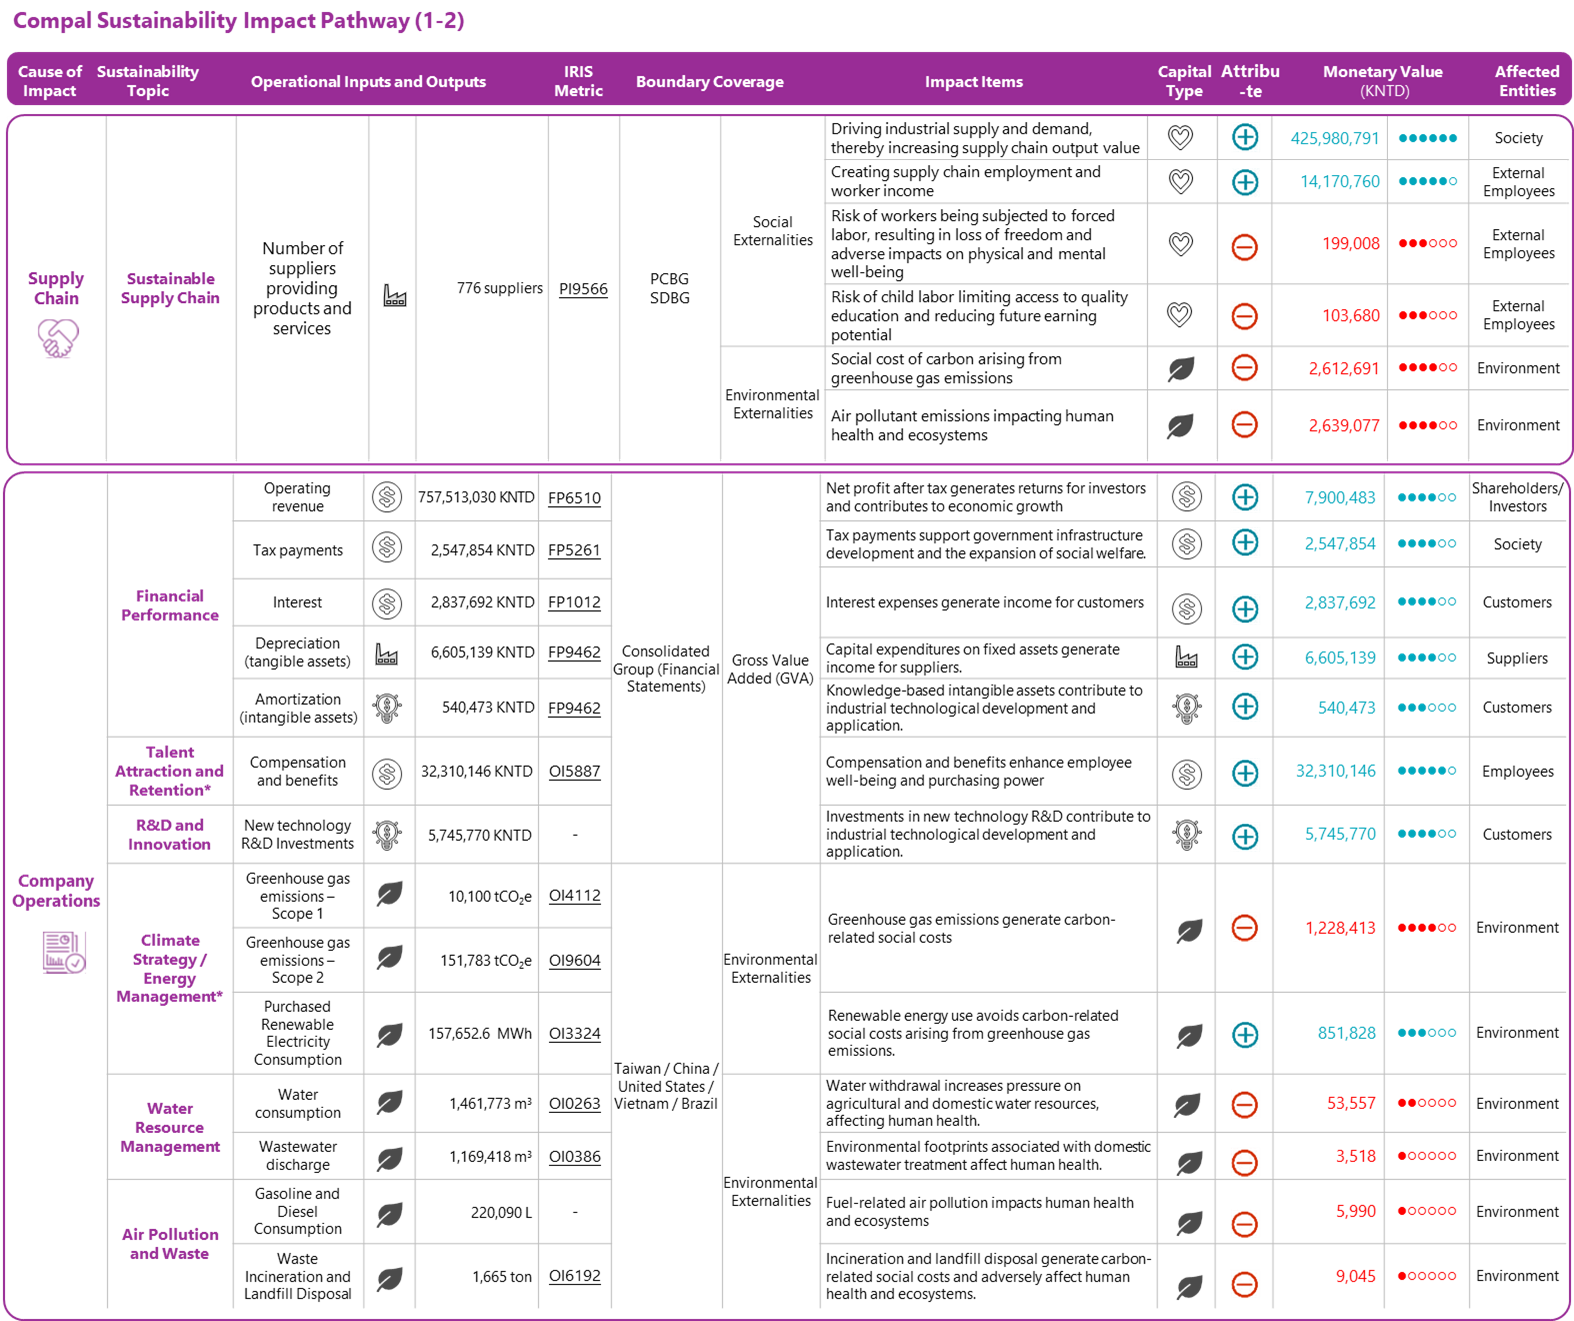This screenshot has height=1321, width=1574.
Task: Click the Financial Performance topic label
Action: tap(170, 605)
